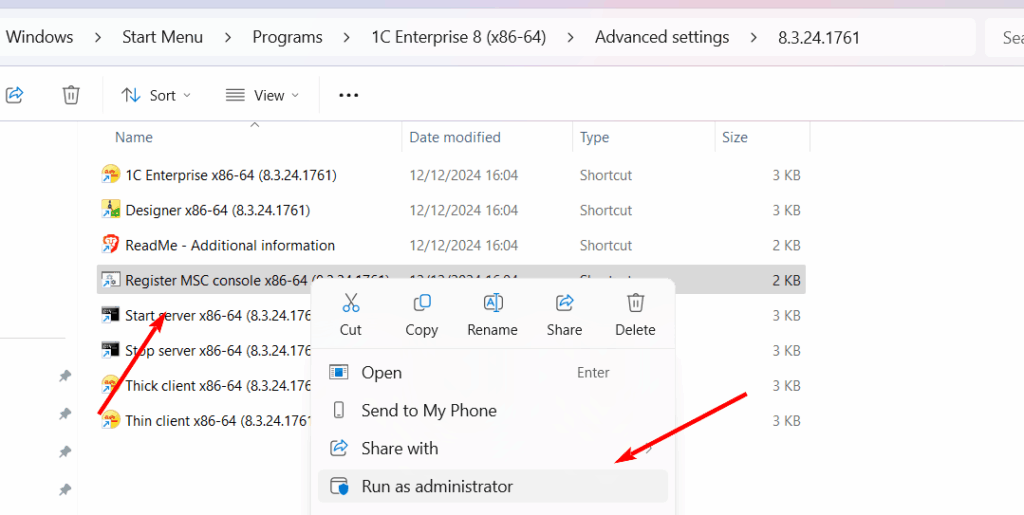This screenshot has width=1024, height=515.
Task: Select file Designer x86-64 (8.3.24.1761)
Action: point(217,210)
